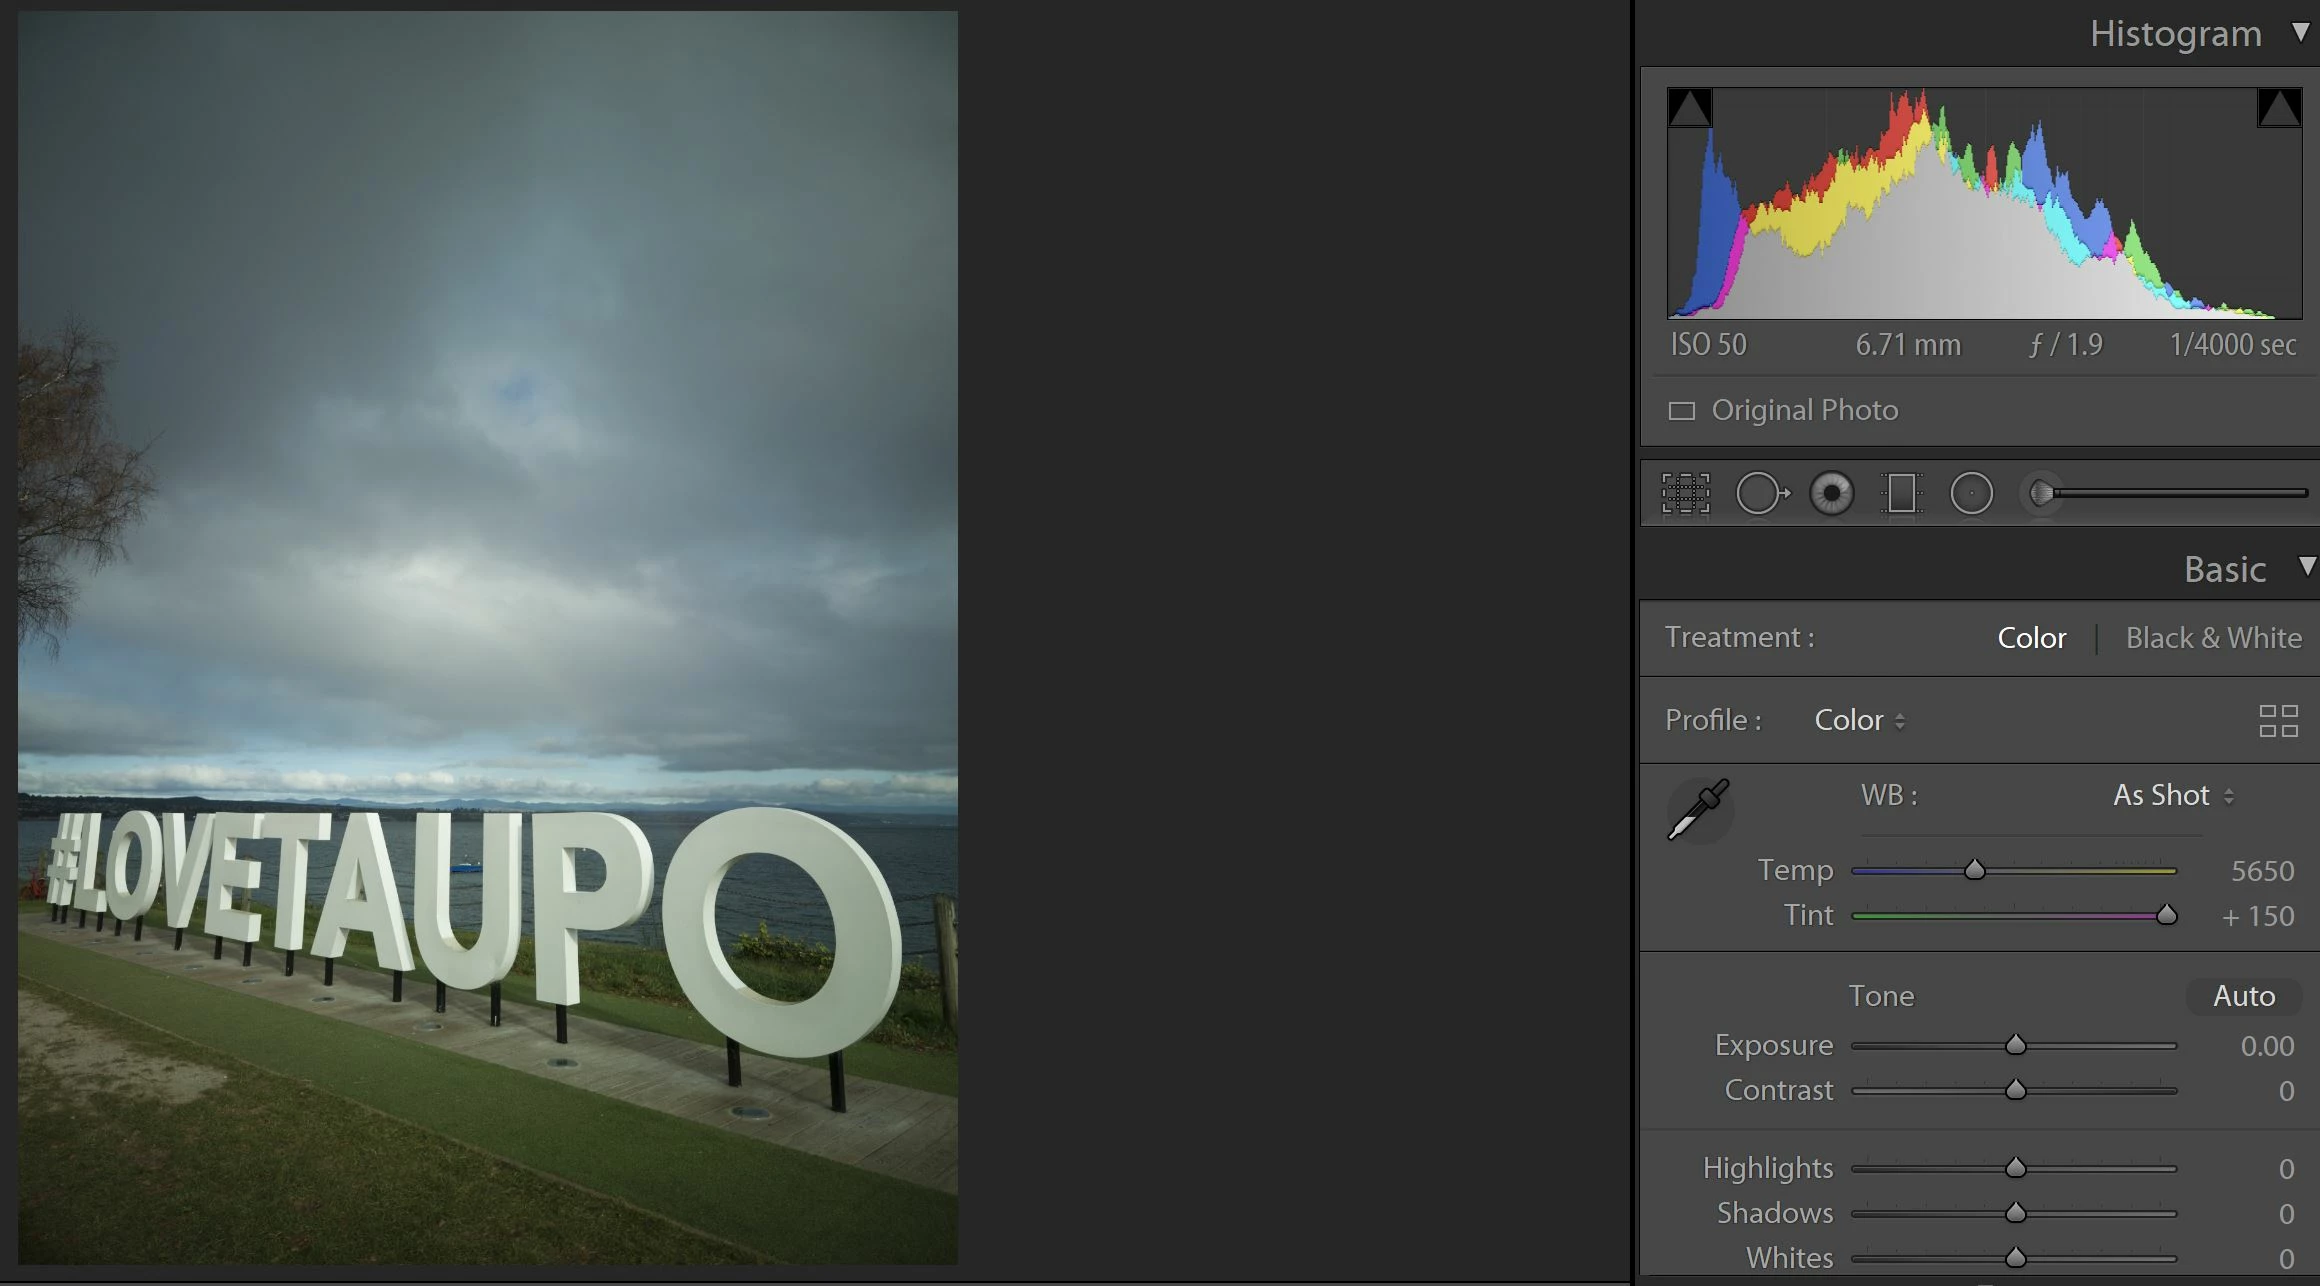Collapse the Basic panel

[2306, 567]
